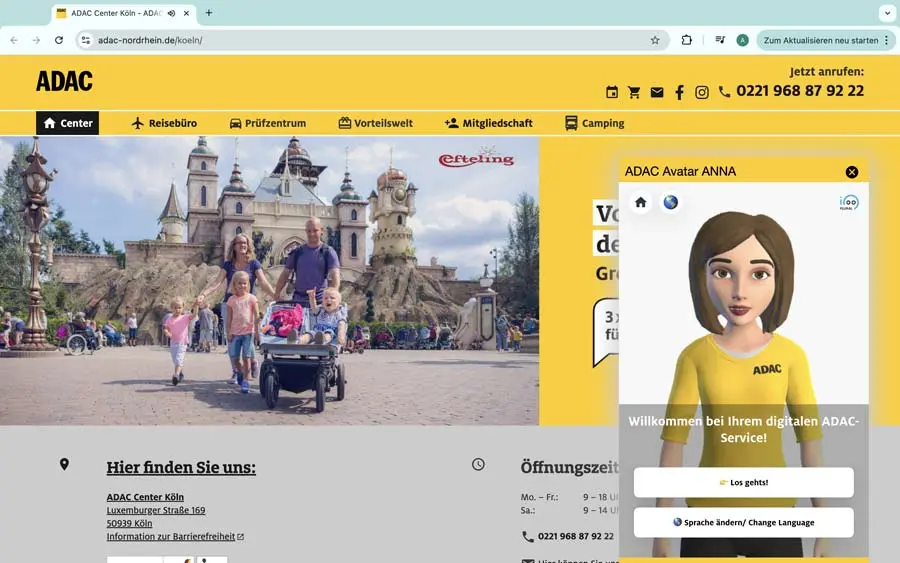
Task: Open the media controls icon in toolbar
Action: pos(720,40)
